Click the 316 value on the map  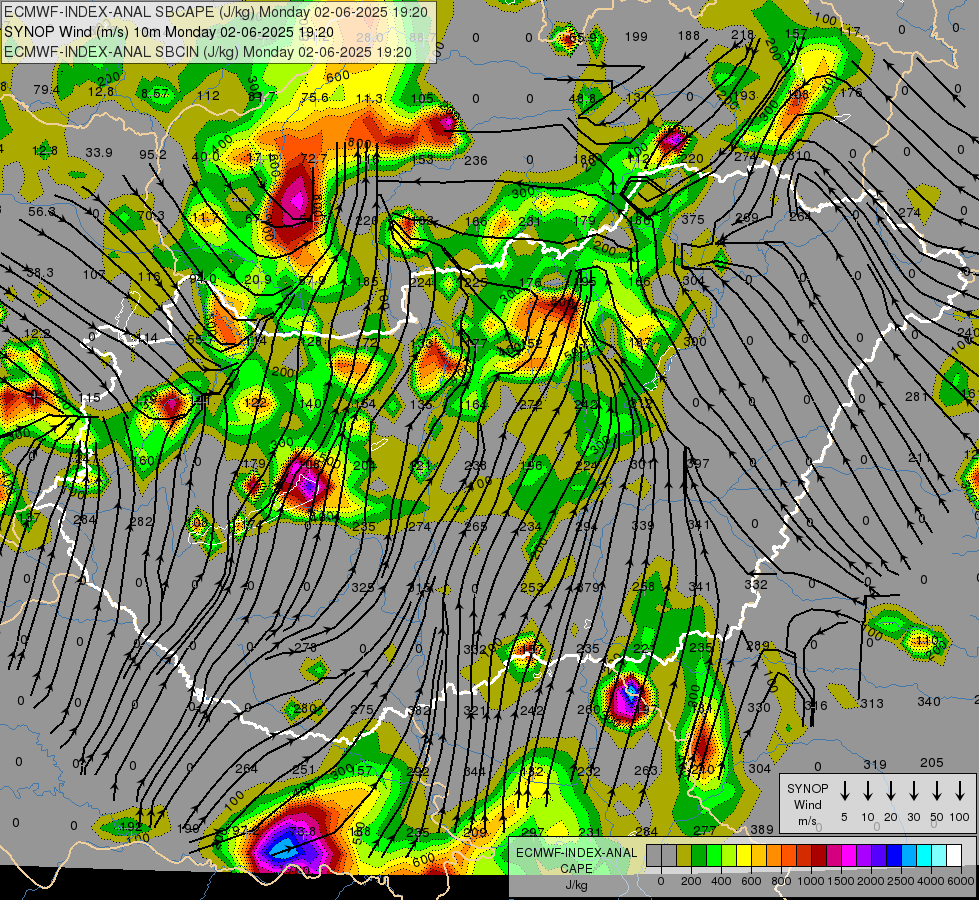tap(815, 706)
